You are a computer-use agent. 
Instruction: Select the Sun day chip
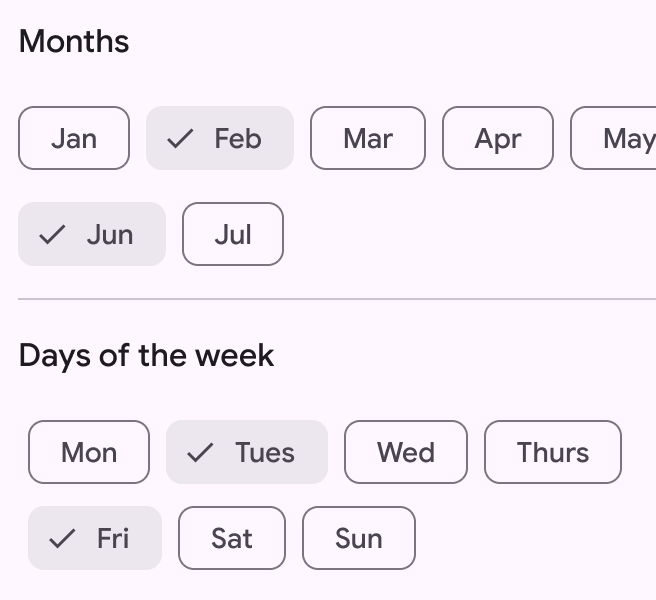[x=359, y=538]
